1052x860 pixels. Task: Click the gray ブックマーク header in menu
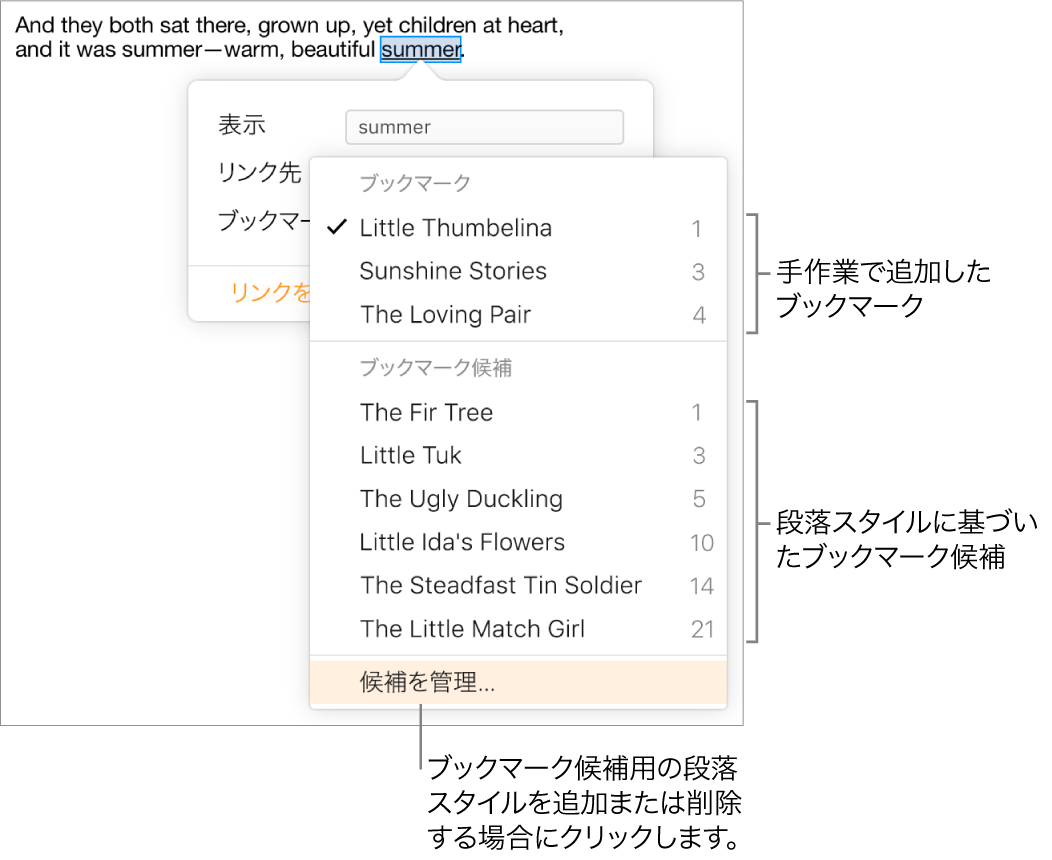tap(415, 184)
